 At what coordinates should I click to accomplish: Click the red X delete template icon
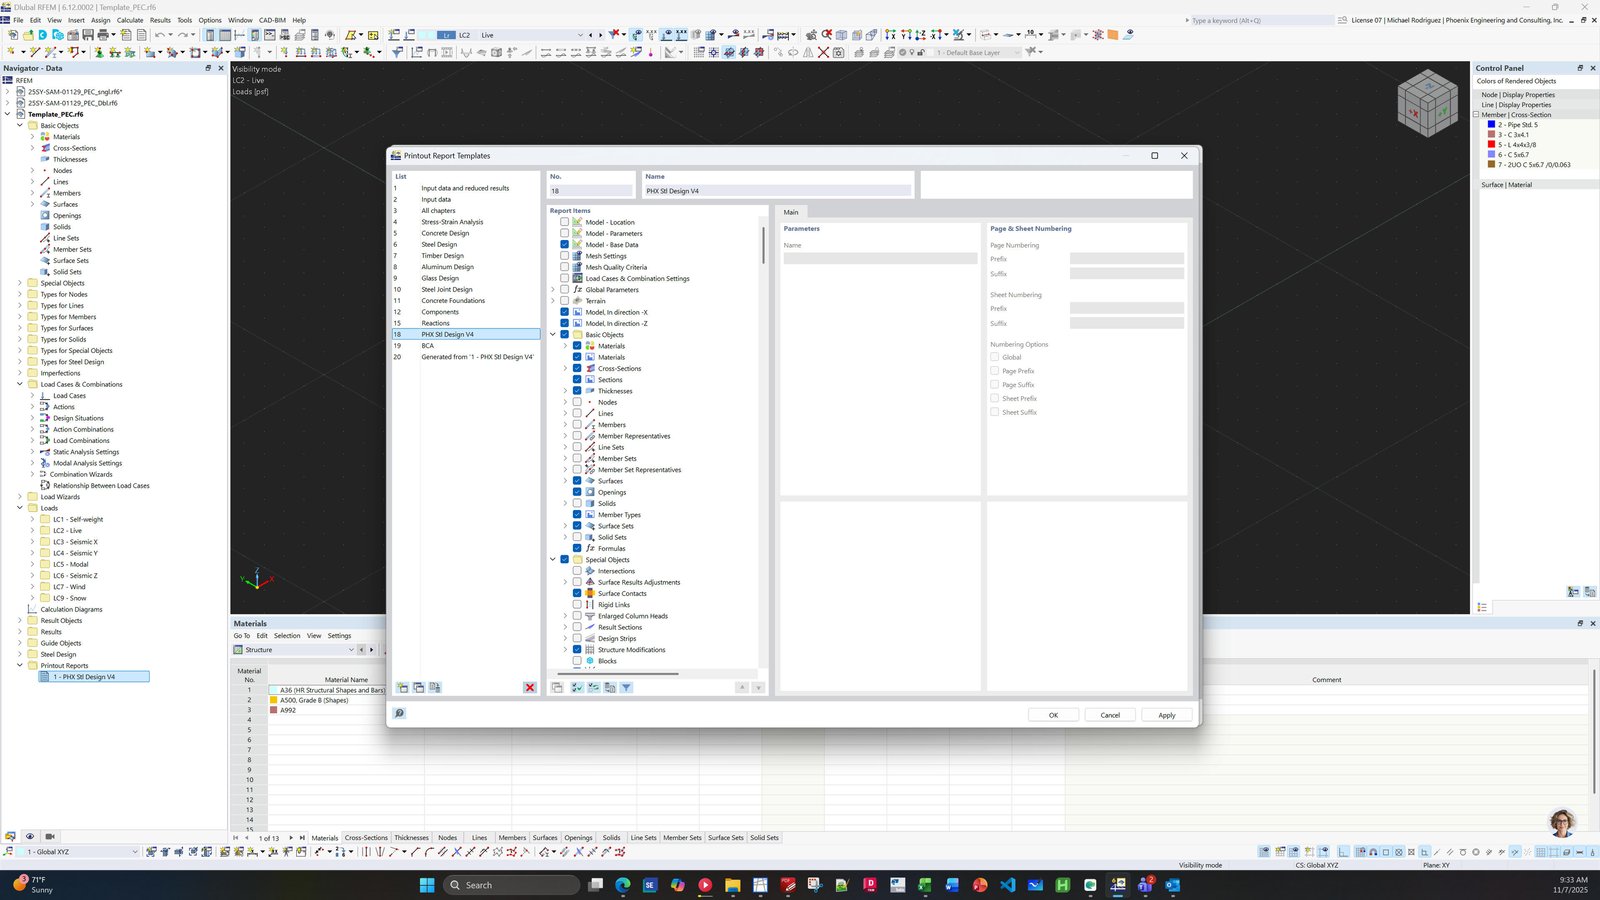pyautogui.click(x=529, y=687)
